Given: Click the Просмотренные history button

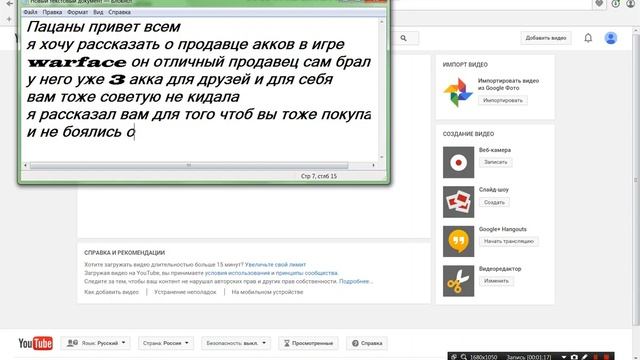Looking at the screenshot, I should [x=309, y=343].
